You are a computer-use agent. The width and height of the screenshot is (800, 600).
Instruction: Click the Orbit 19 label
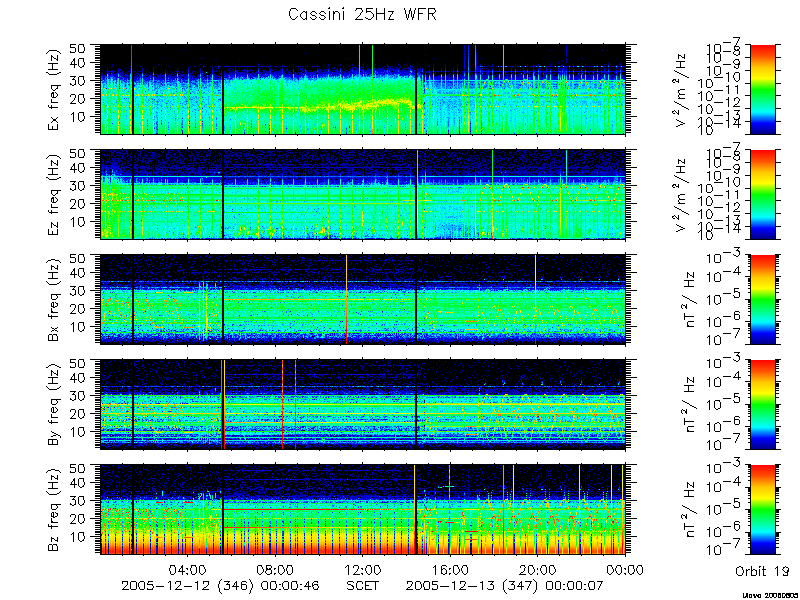[762, 571]
